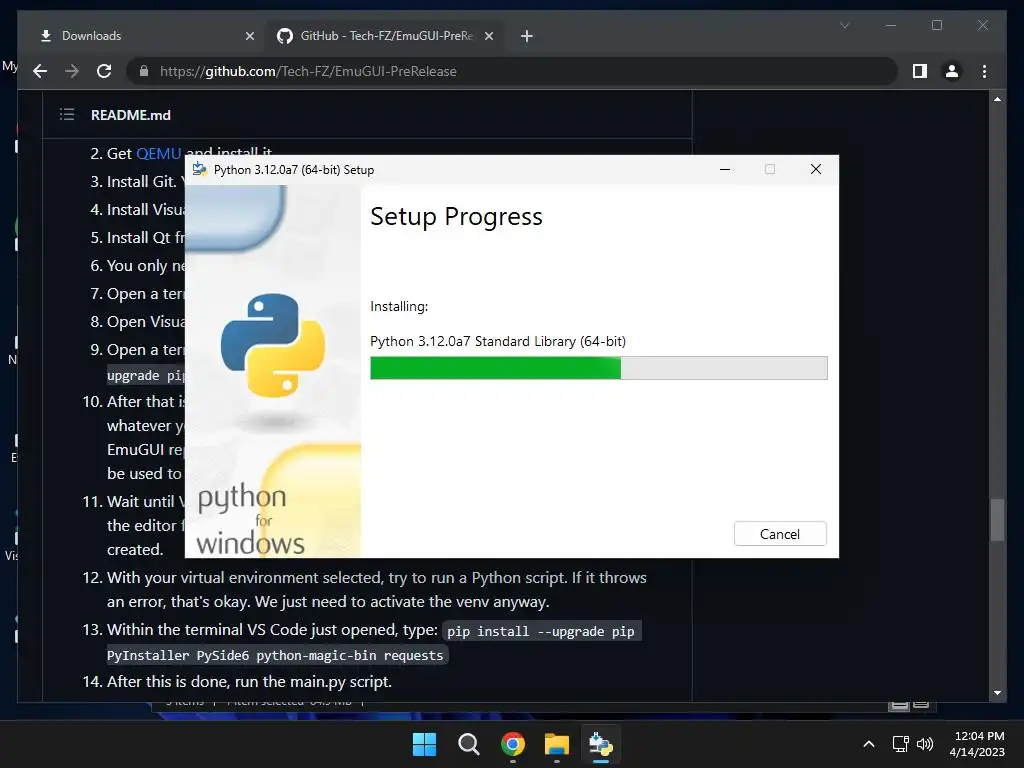This screenshot has width=1024, height=768.
Task: Open Chrome from the taskbar
Action: (513, 744)
